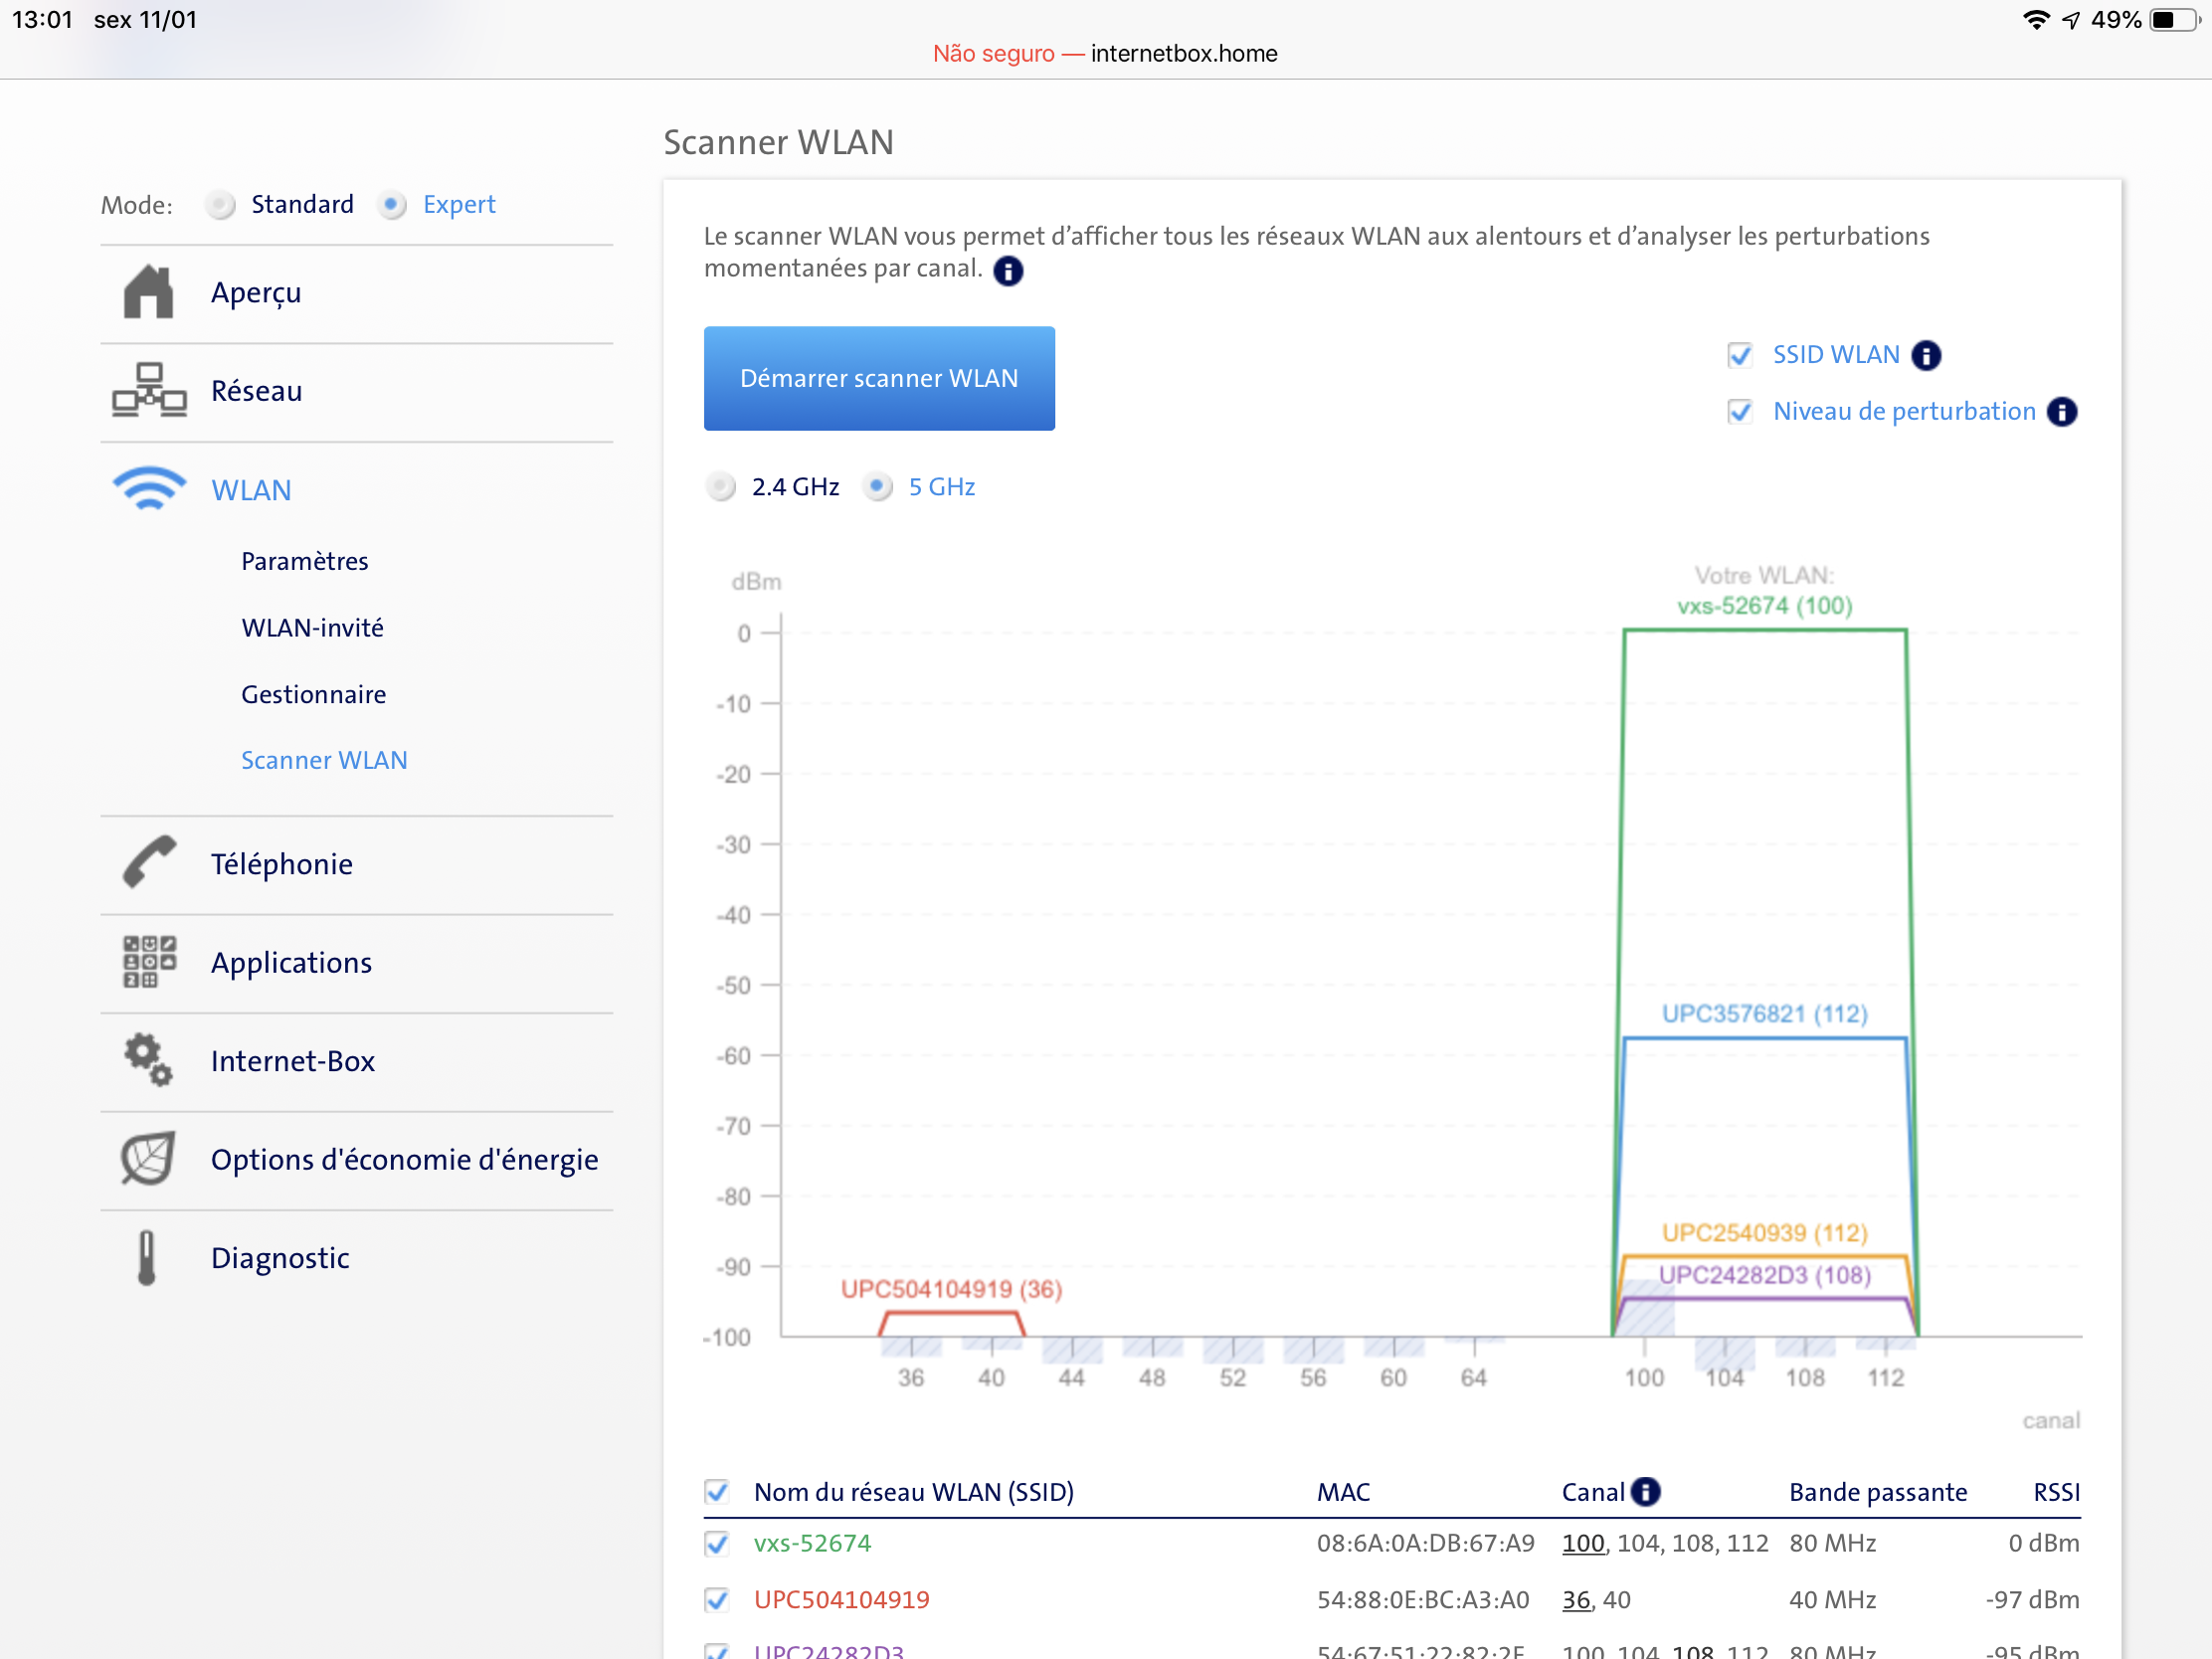This screenshot has width=2212, height=1659.
Task: Go to the WLAN-invité page
Action: (x=312, y=627)
